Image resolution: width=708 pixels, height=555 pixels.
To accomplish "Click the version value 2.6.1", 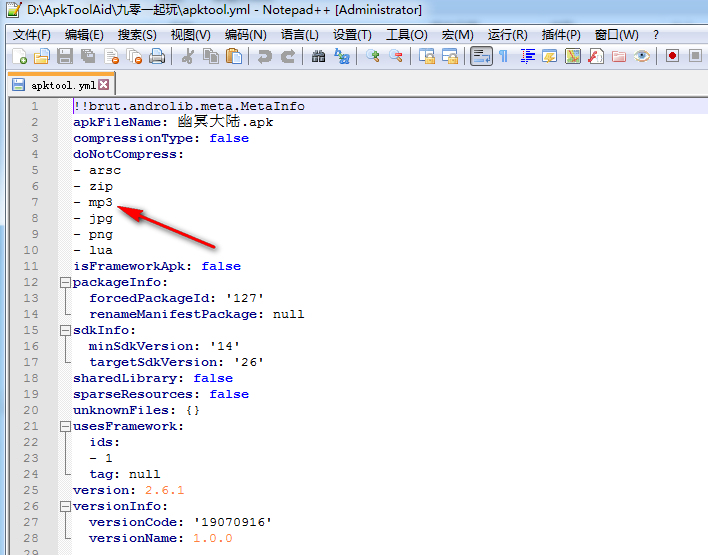I will tap(164, 490).
